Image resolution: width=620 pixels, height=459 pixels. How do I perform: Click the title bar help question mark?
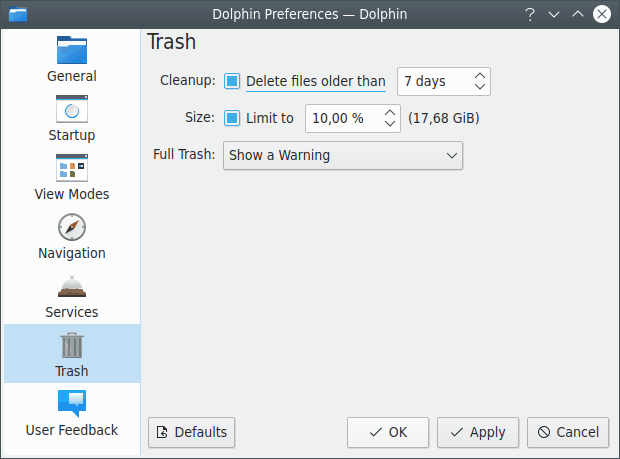[x=528, y=14]
